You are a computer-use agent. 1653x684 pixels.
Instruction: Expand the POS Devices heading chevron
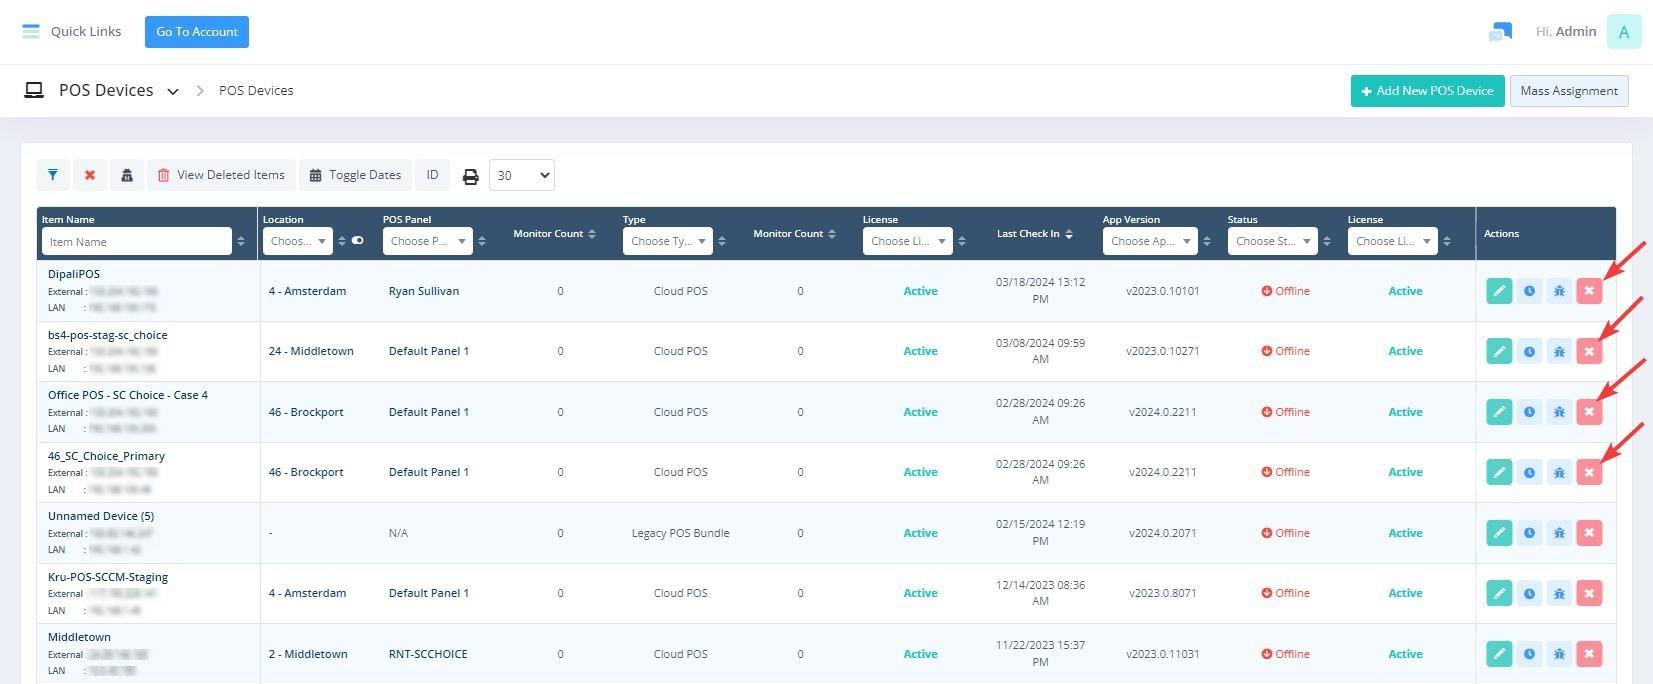(173, 91)
